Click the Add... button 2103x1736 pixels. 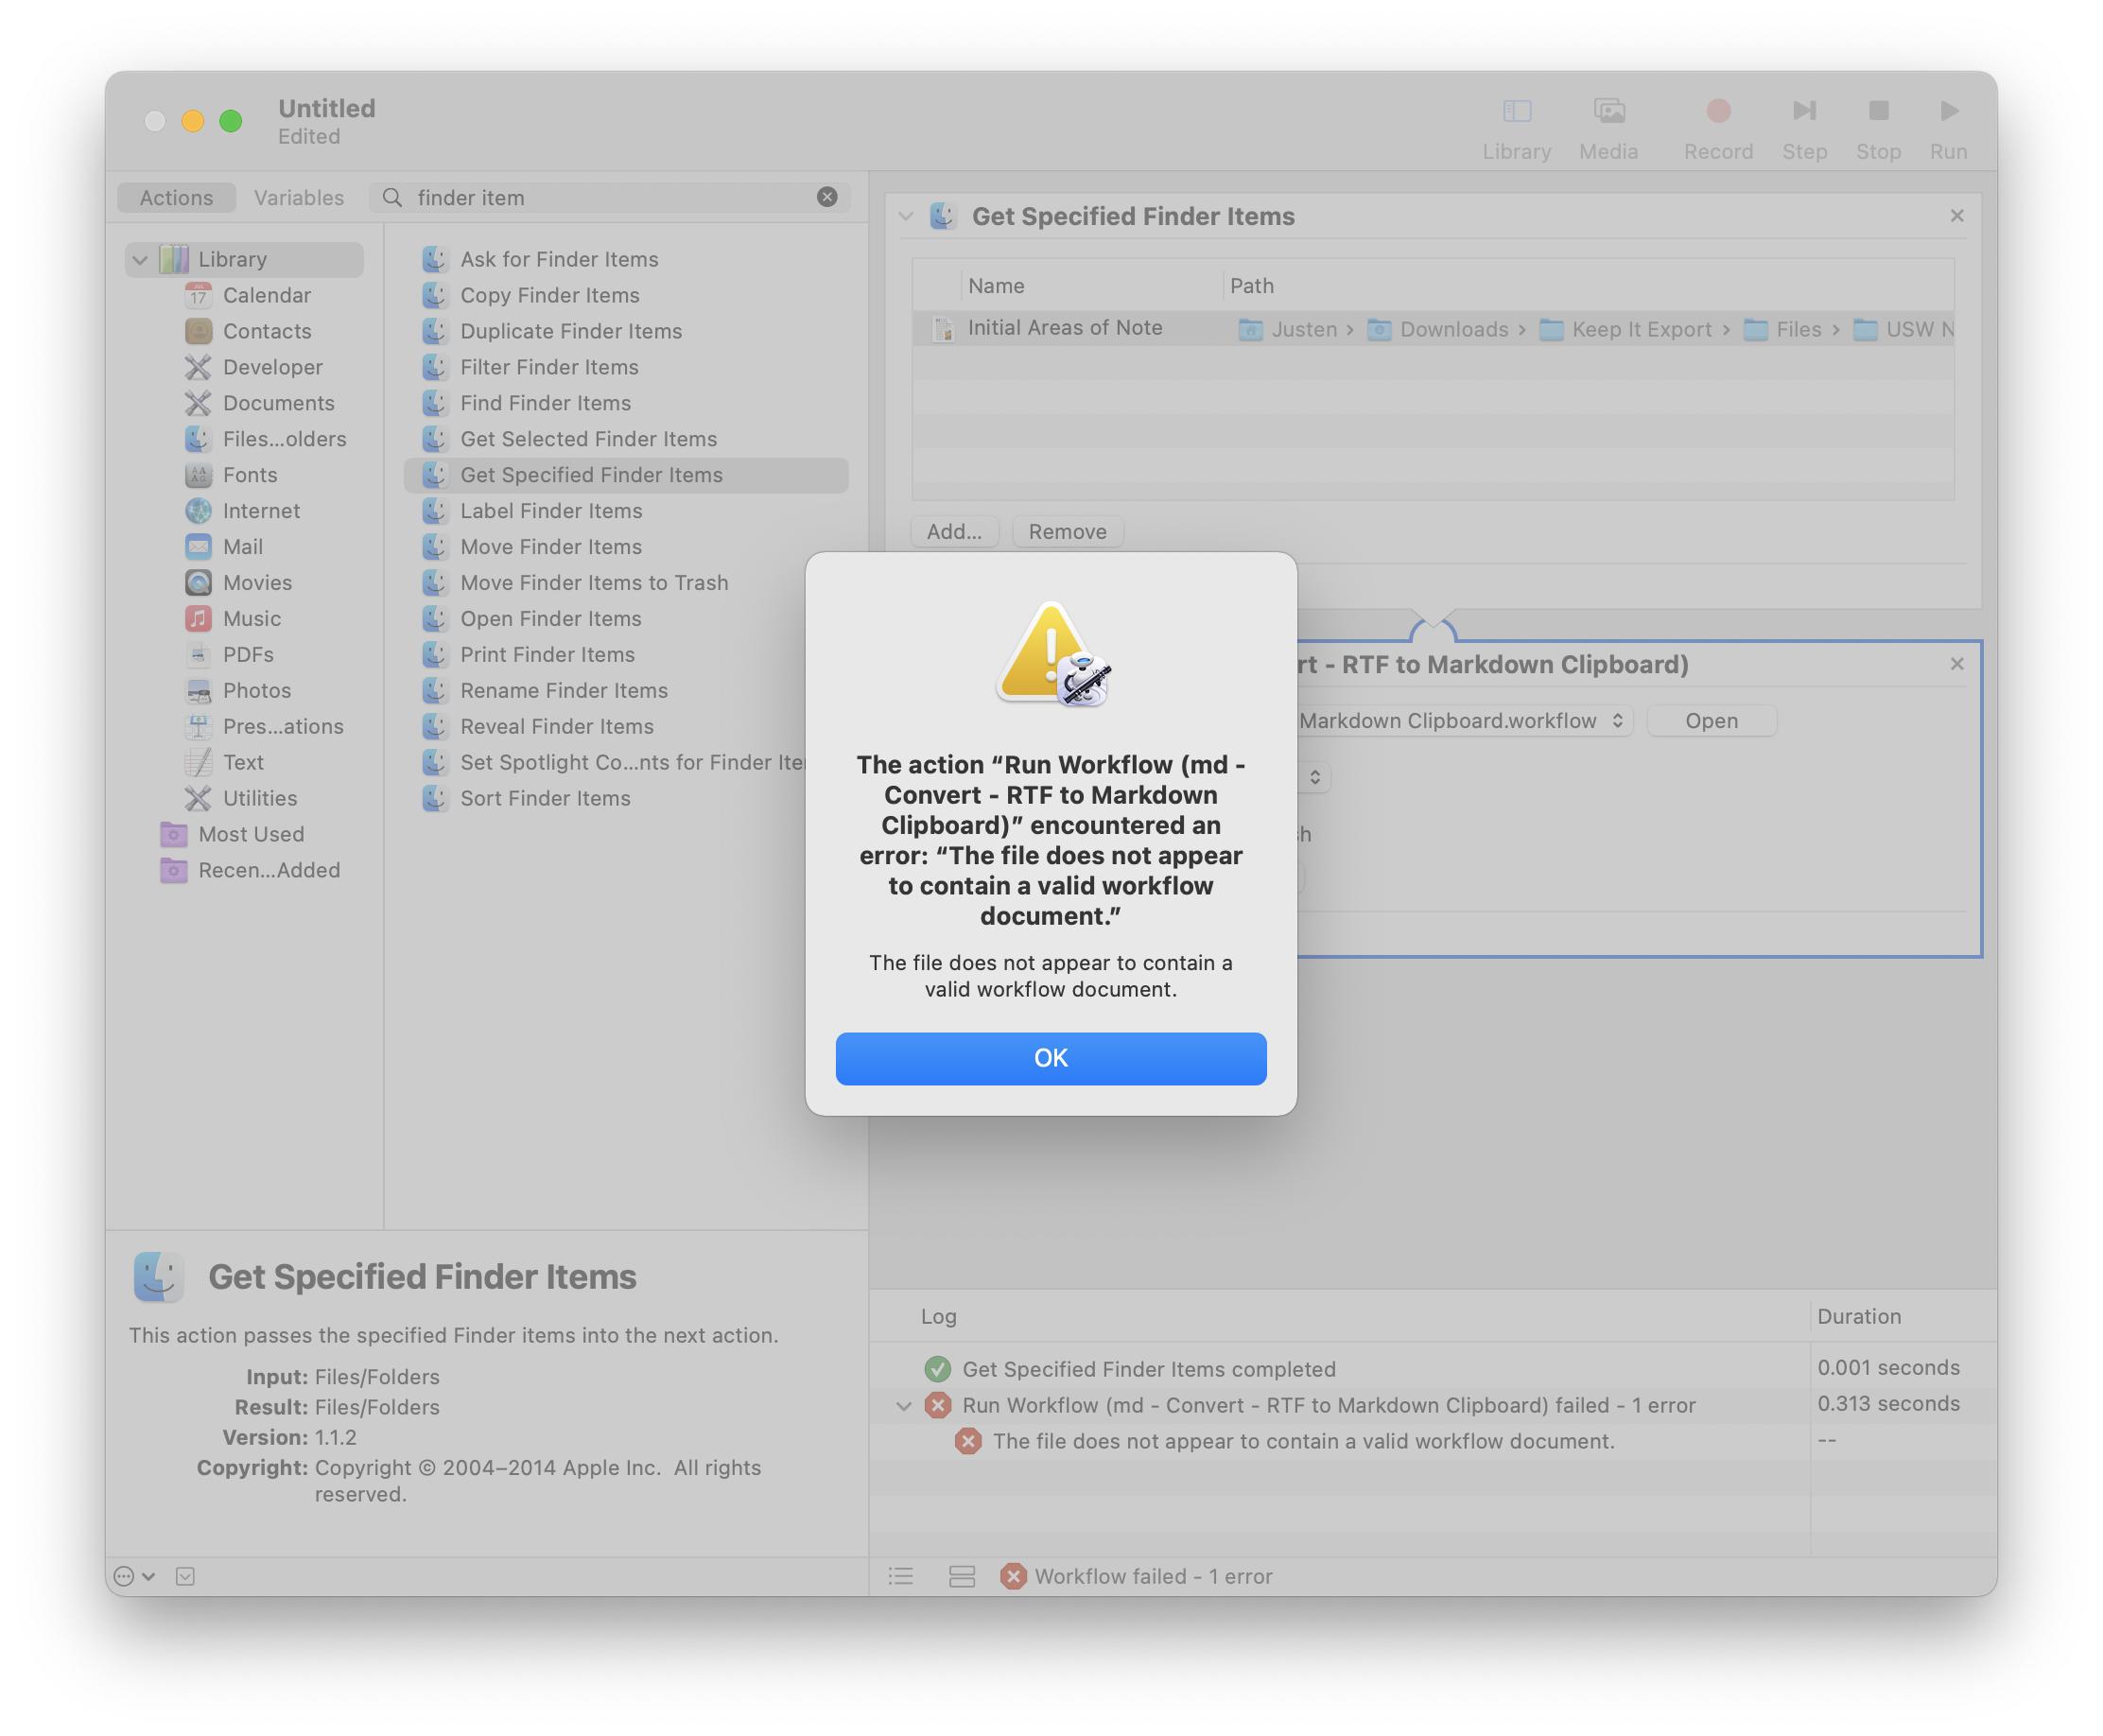pyautogui.click(x=954, y=532)
